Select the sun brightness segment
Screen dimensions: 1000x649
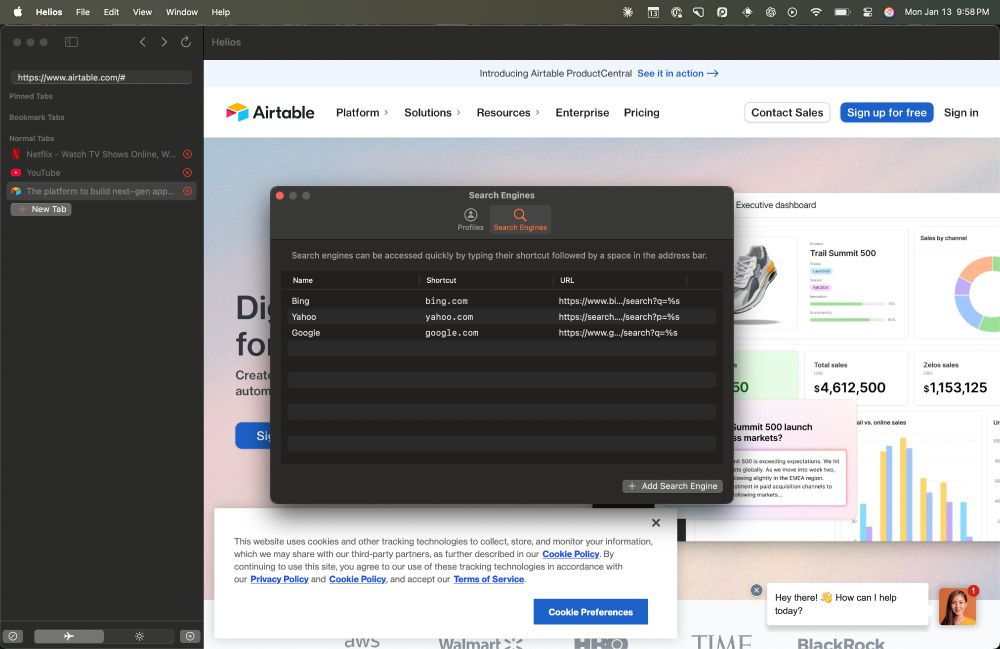click(x=139, y=636)
